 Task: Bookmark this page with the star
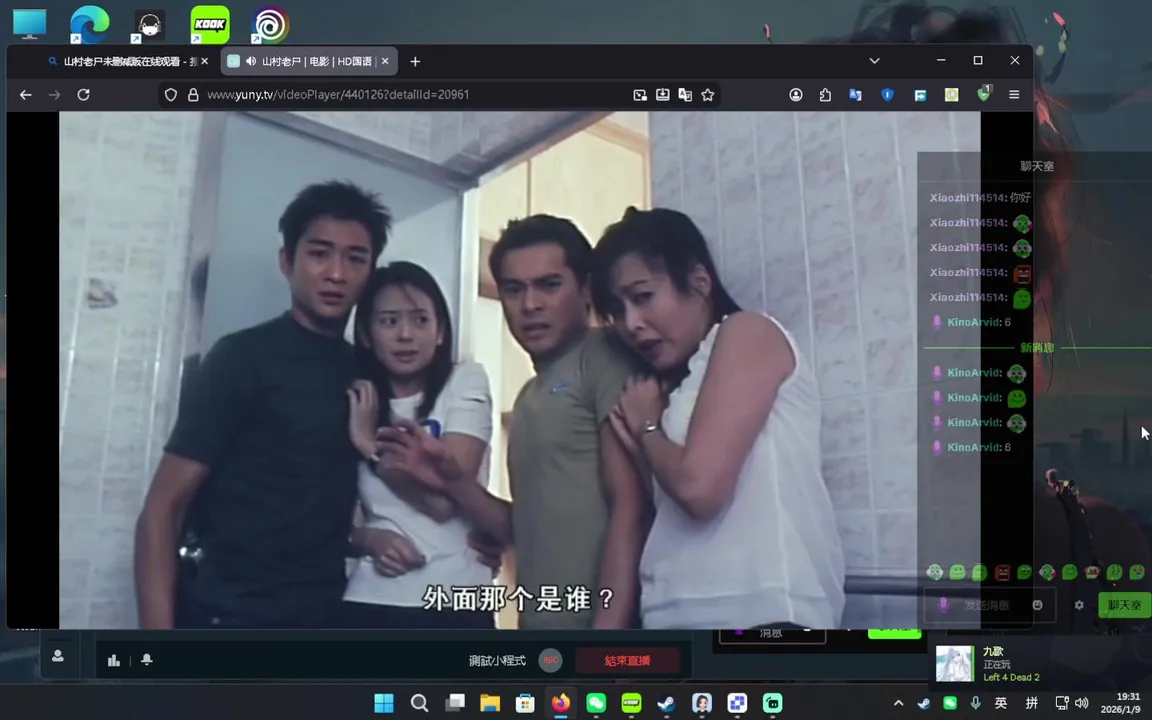[x=708, y=95]
